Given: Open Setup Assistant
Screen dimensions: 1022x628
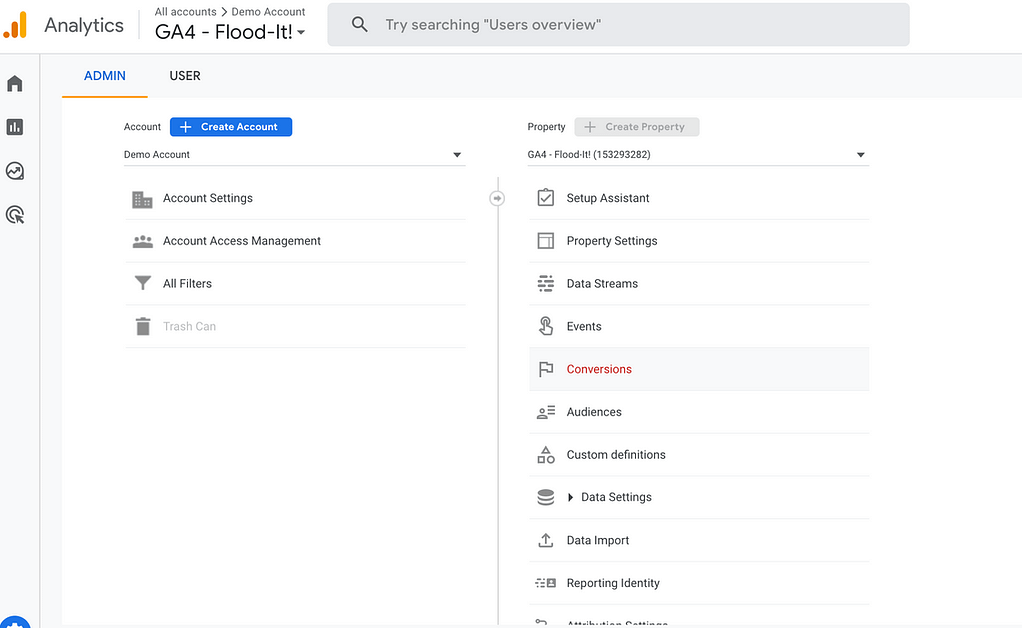Looking at the screenshot, I should click(x=699, y=198).
